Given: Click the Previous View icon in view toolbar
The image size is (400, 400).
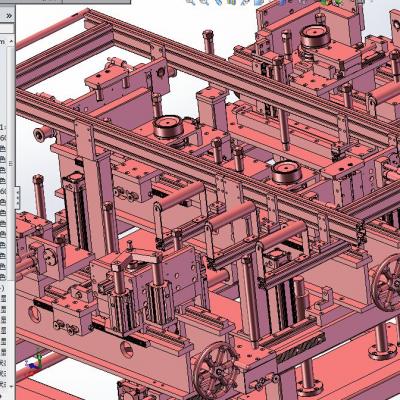Looking at the screenshot, I should point(218,2).
